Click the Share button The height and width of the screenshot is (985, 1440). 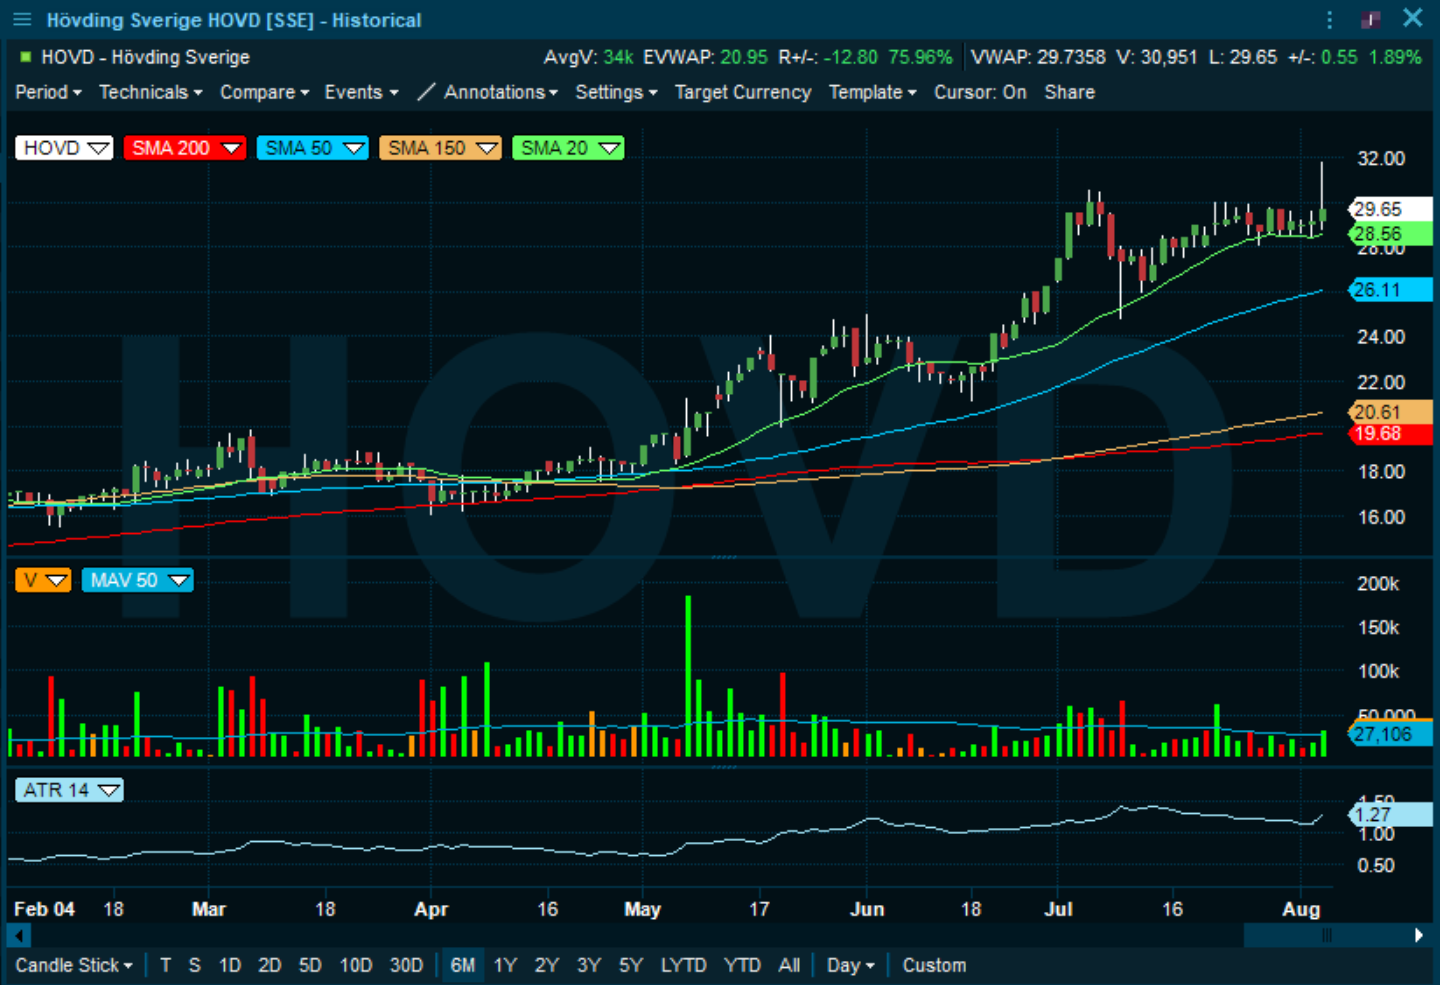coord(1069,92)
